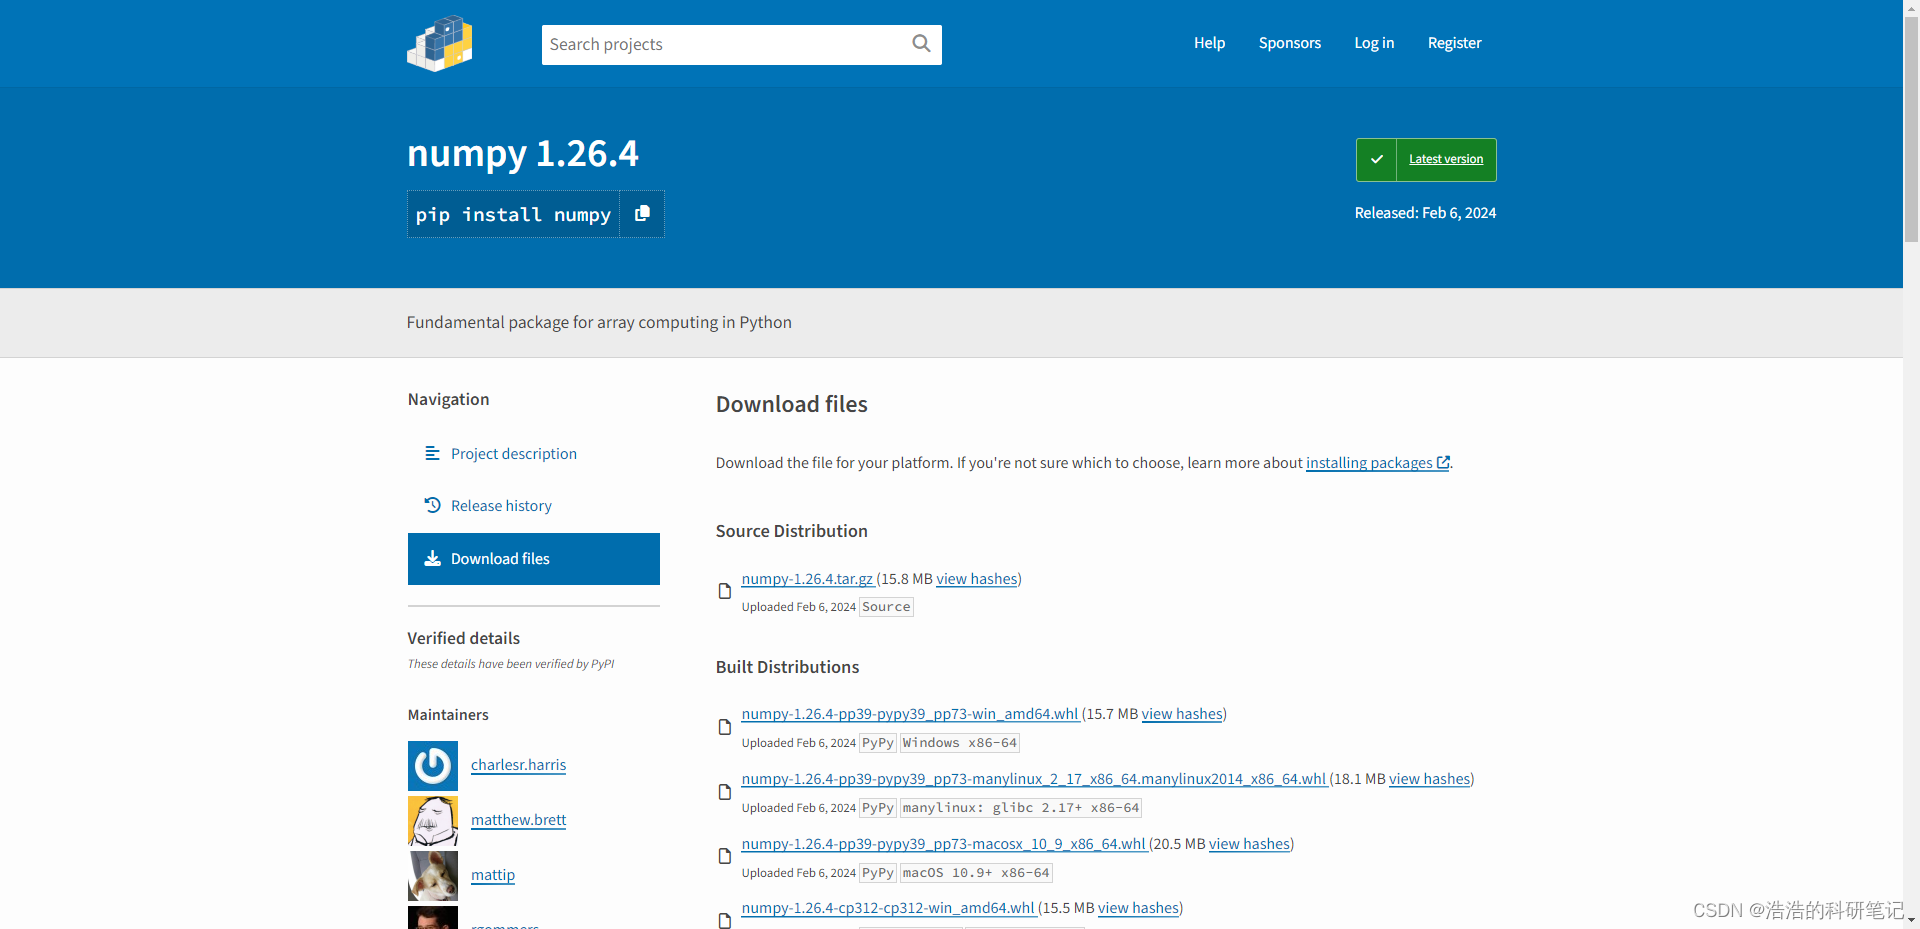Click the pip install numpy text
Viewport: 1920px width, 929px height.
click(513, 214)
